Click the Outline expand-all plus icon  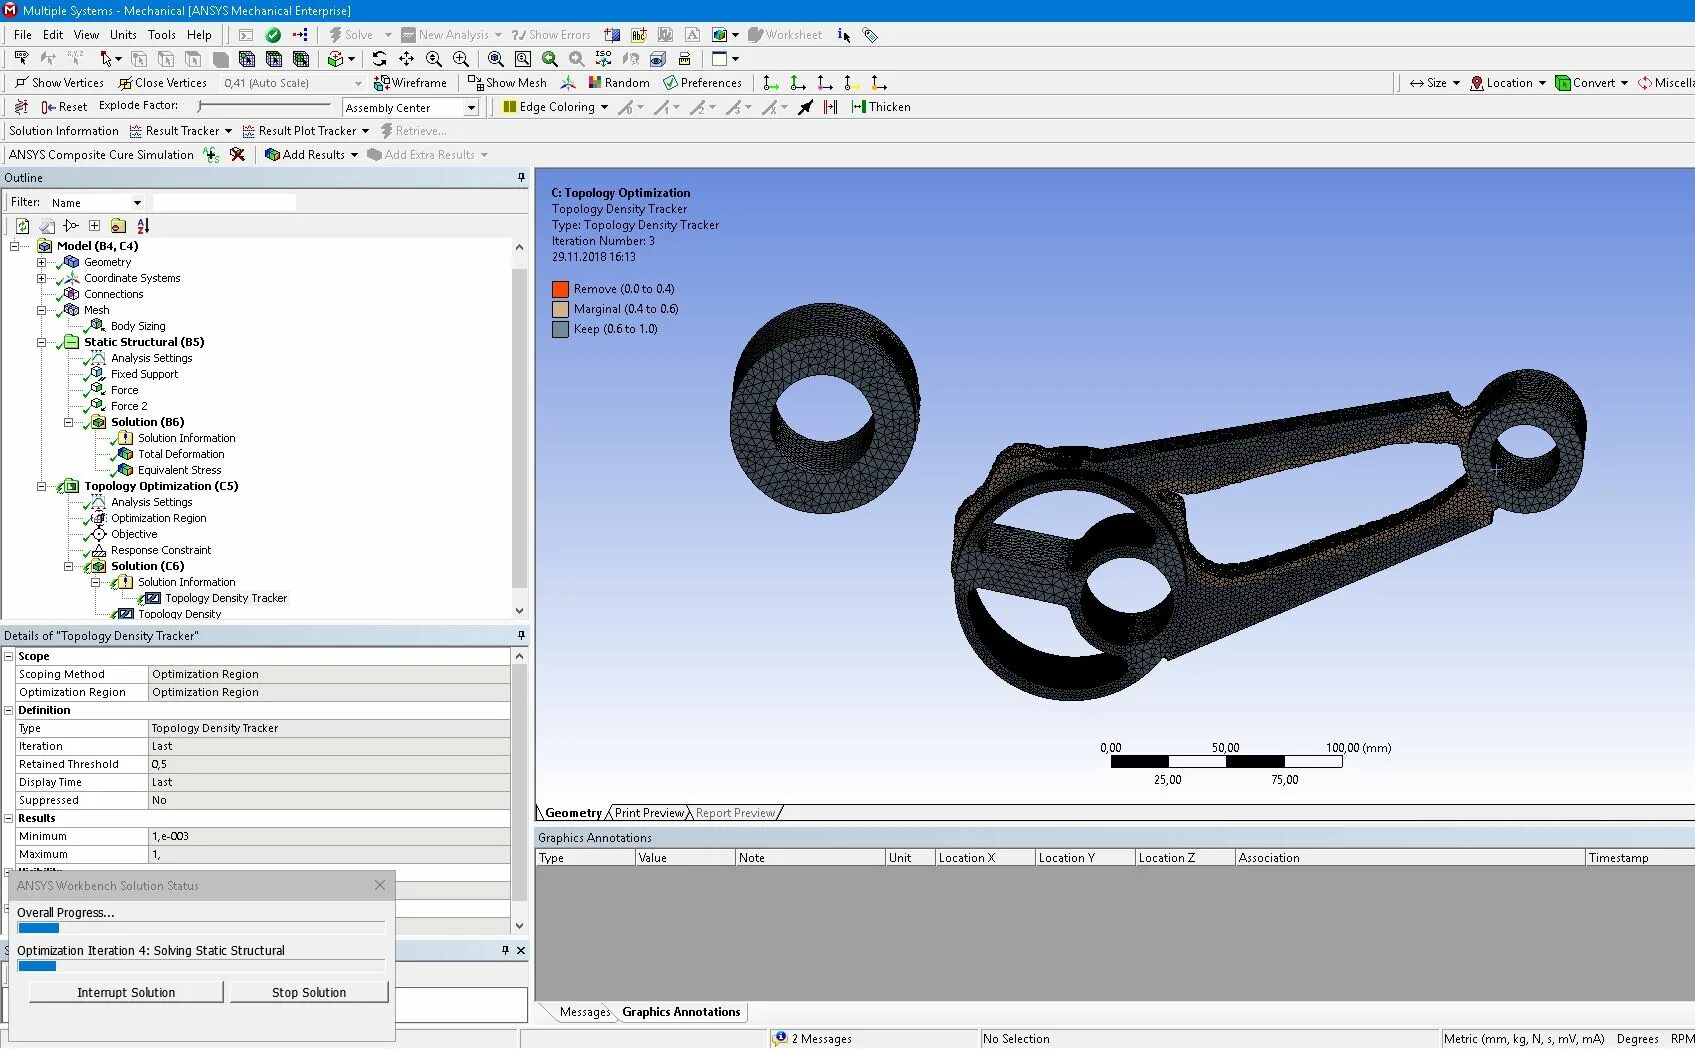[94, 226]
